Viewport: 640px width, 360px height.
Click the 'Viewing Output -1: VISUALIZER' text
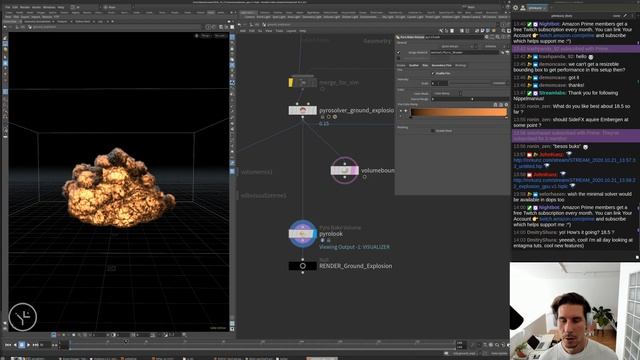coord(354,247)
